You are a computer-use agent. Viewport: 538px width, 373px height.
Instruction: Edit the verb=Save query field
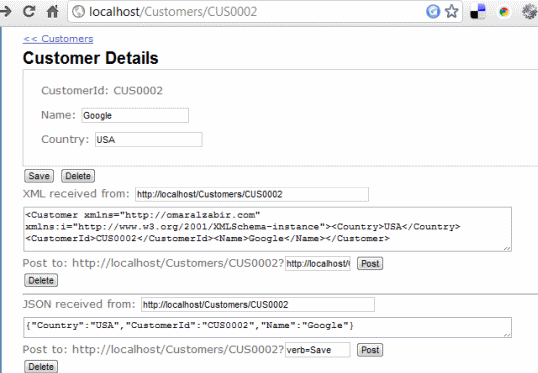coord(318,350)
